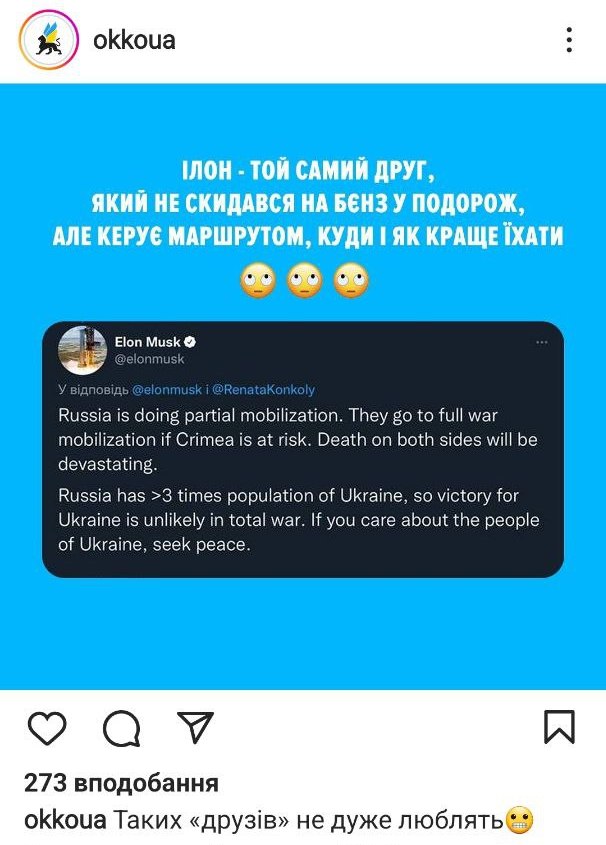Click the @elonmusk handle under the name
Viewport: 606px width, 845px height.
coord(149,359)
